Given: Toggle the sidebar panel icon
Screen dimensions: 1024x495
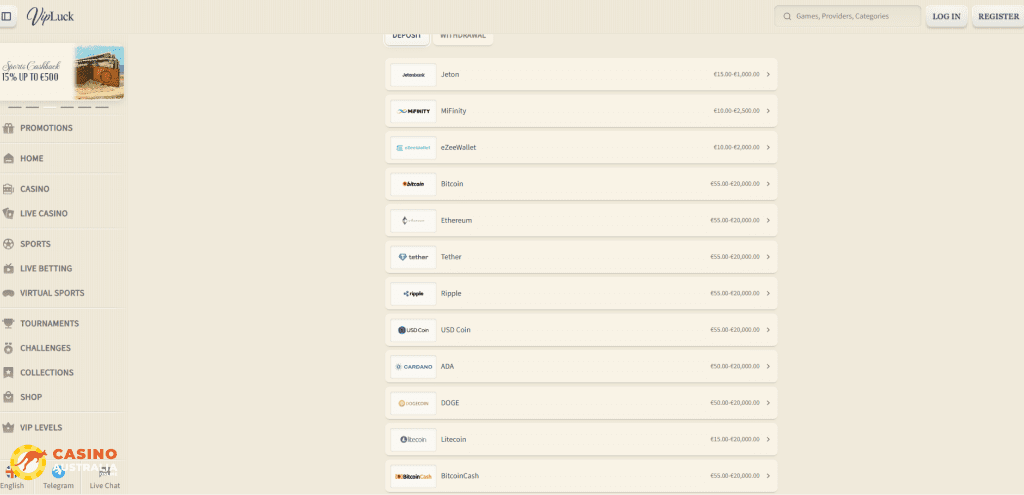Looking at the screenshot, I should point(7,16).
